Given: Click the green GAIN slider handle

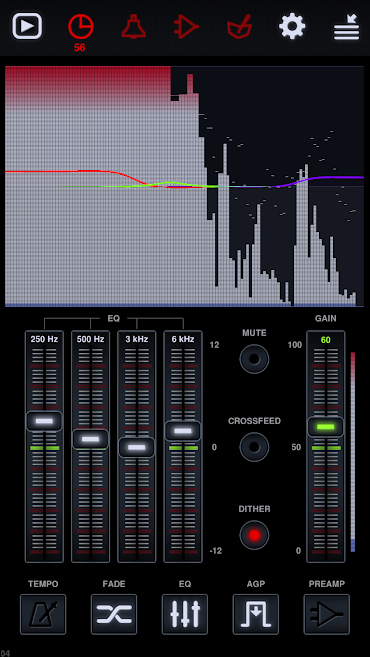Looking at the screenshot, I should coord(326,427).
